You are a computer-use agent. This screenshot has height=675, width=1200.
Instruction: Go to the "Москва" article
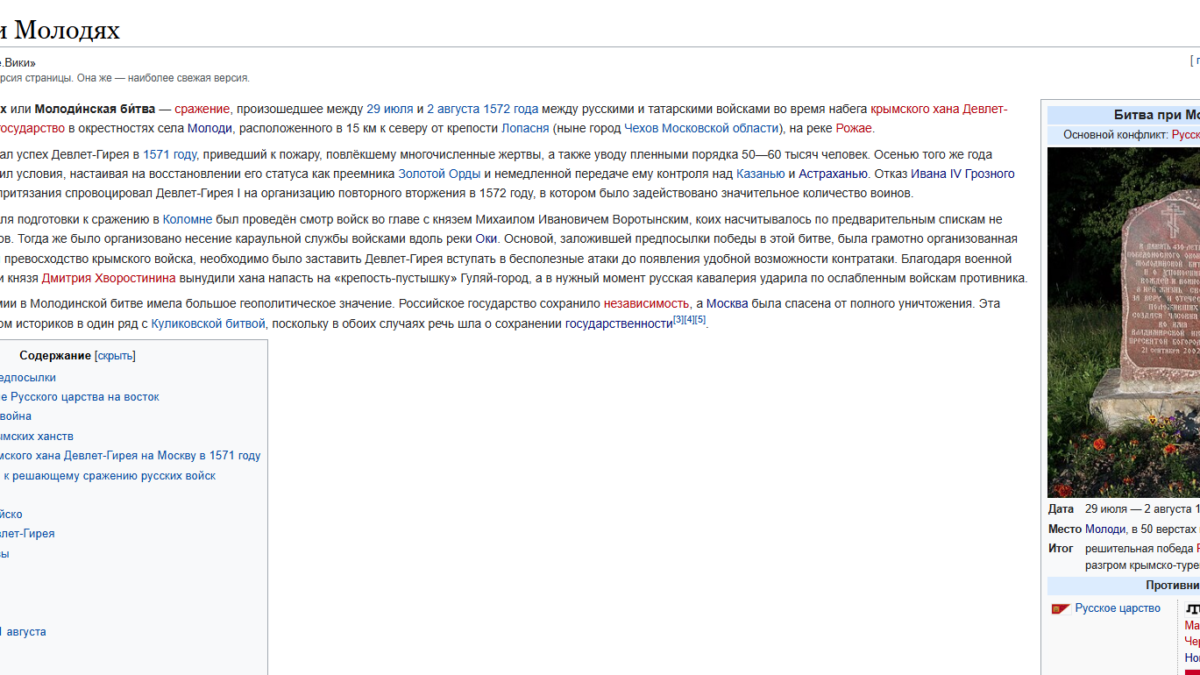727,303
